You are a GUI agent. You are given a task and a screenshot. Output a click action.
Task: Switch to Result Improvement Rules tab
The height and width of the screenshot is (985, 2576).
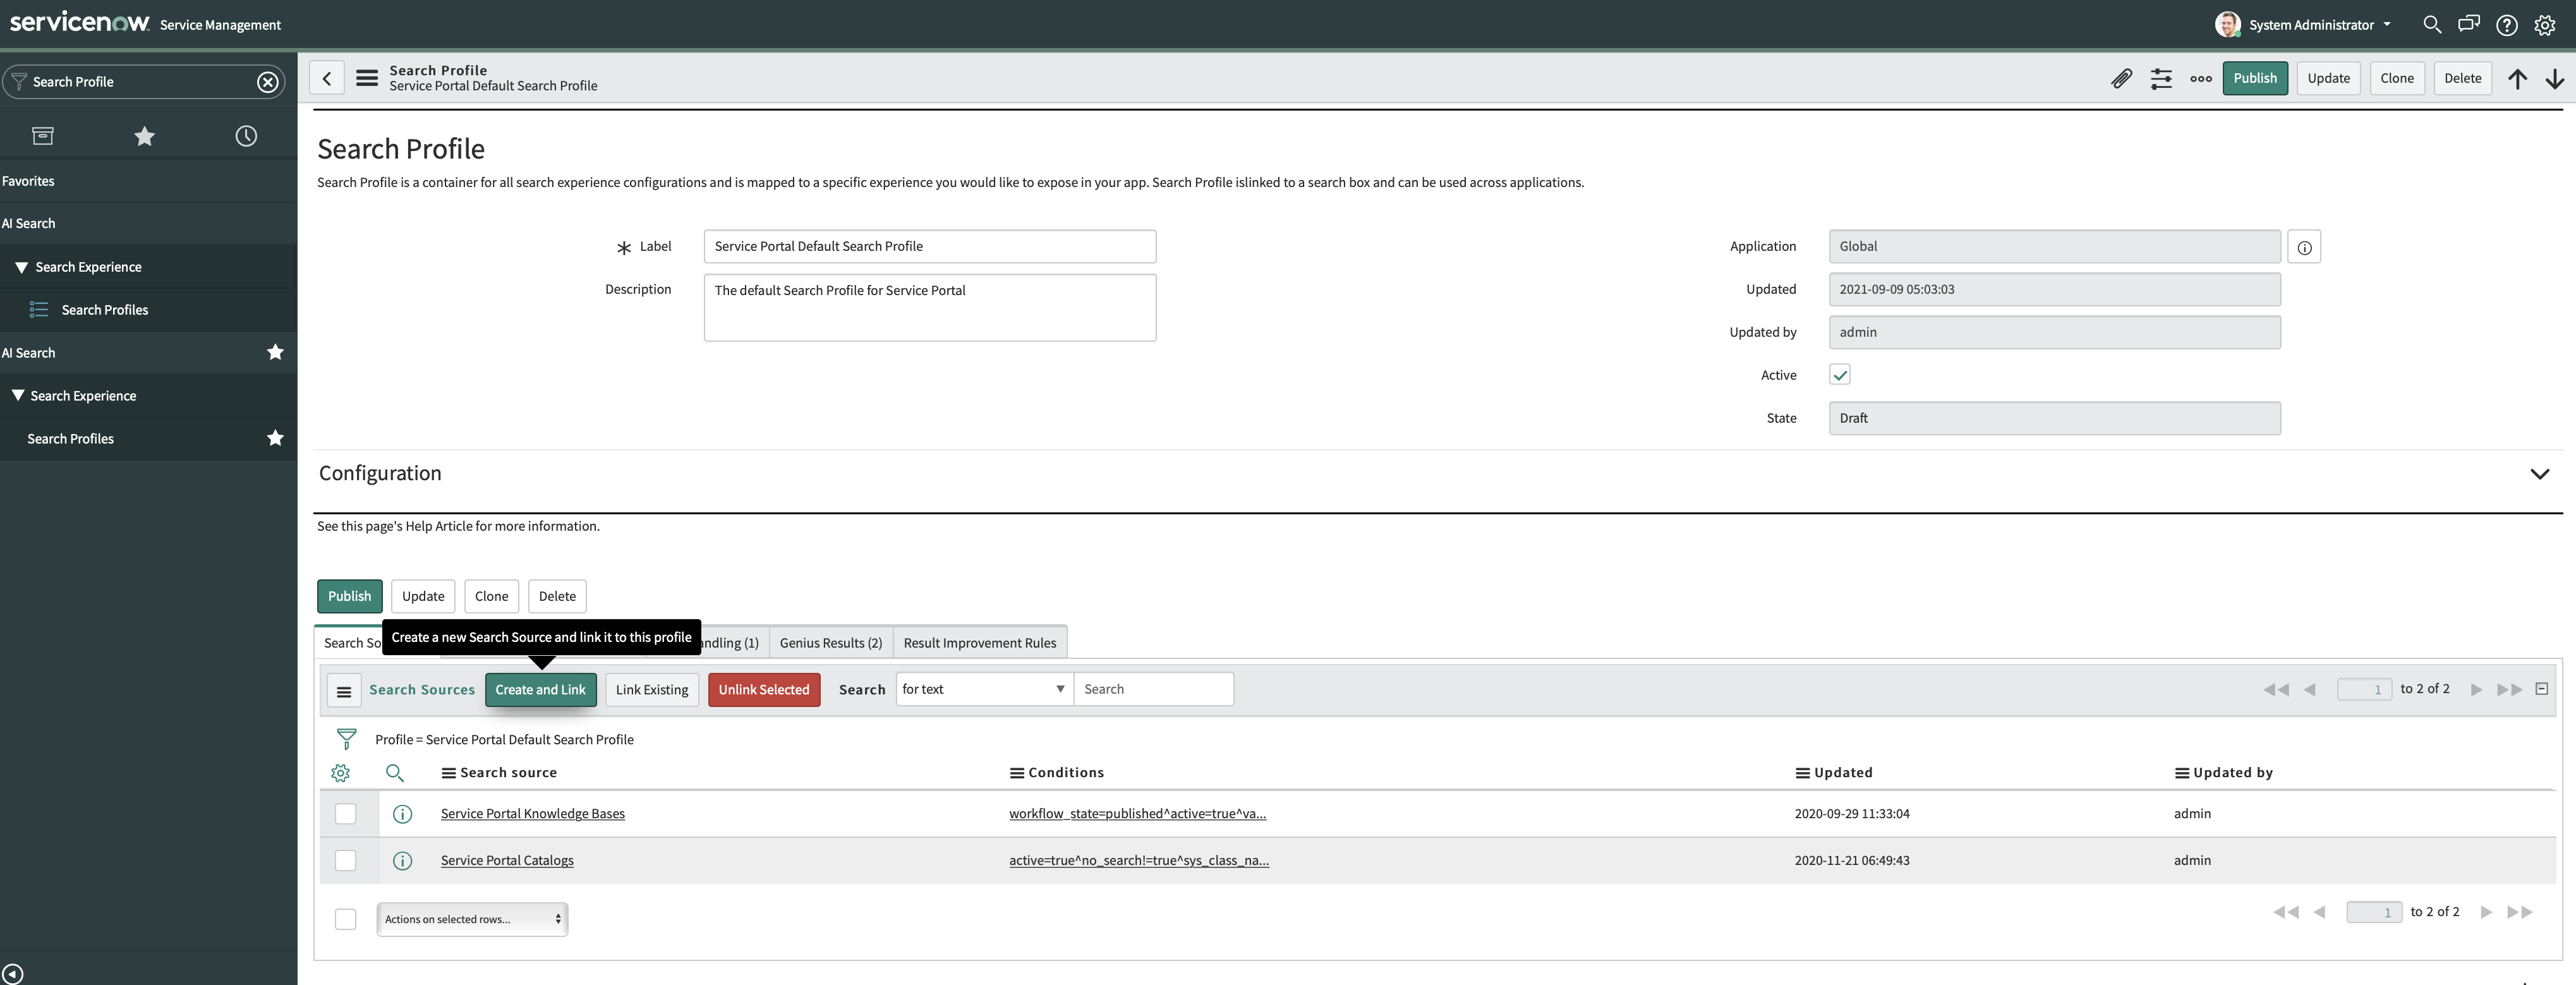tap(979, 642)
